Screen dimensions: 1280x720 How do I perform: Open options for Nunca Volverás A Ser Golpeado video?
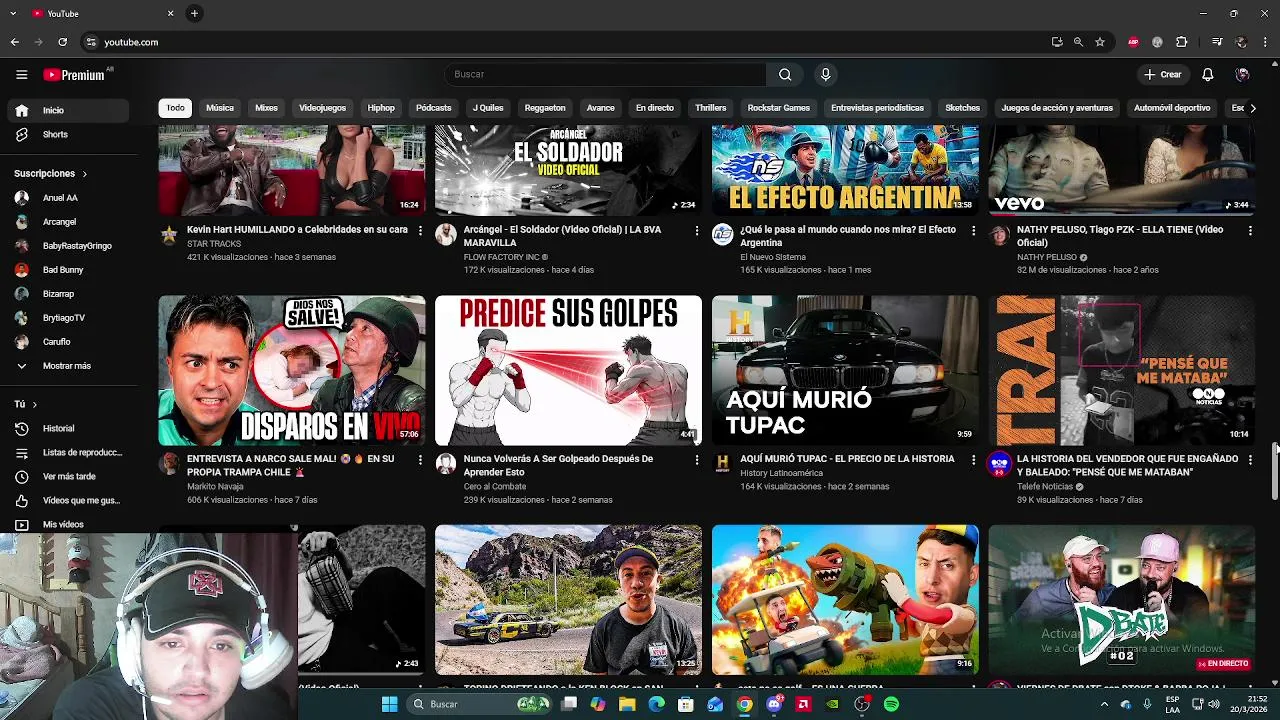(697, 459)
